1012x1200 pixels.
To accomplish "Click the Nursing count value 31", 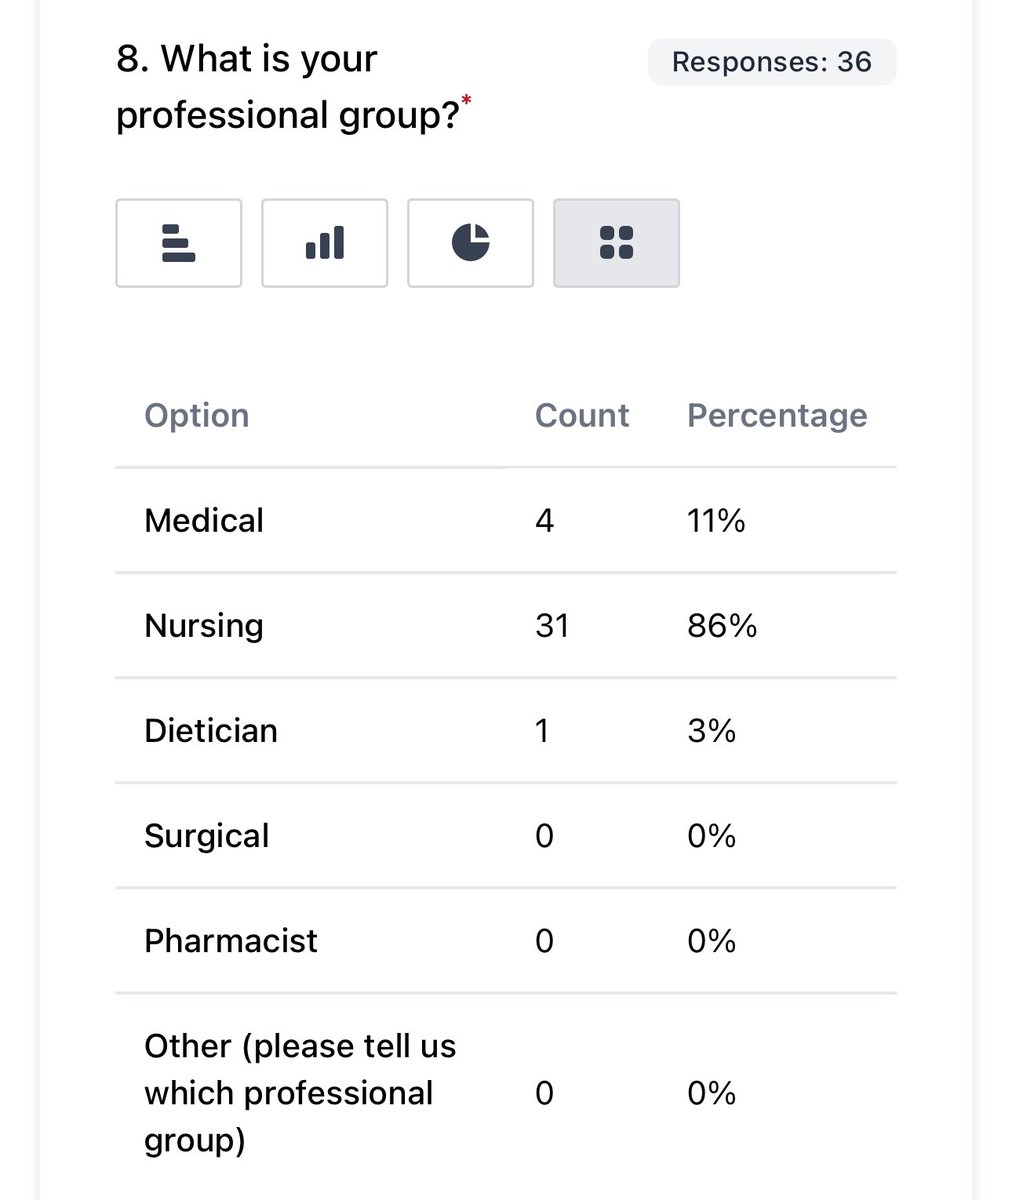I will 552,625.
